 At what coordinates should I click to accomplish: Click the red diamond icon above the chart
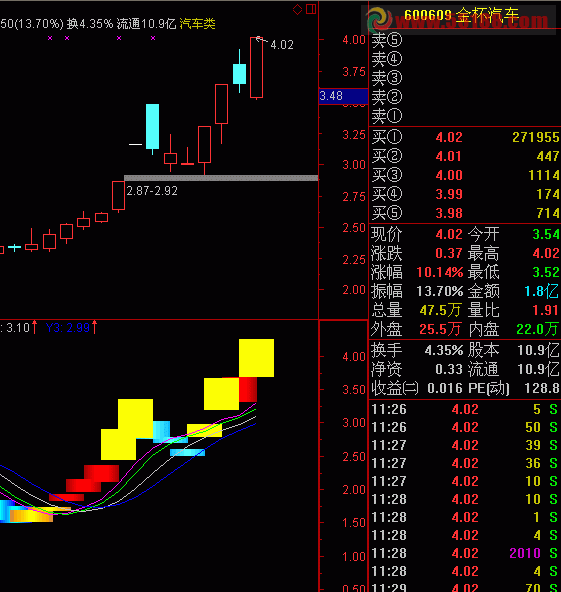pos(297,10)
